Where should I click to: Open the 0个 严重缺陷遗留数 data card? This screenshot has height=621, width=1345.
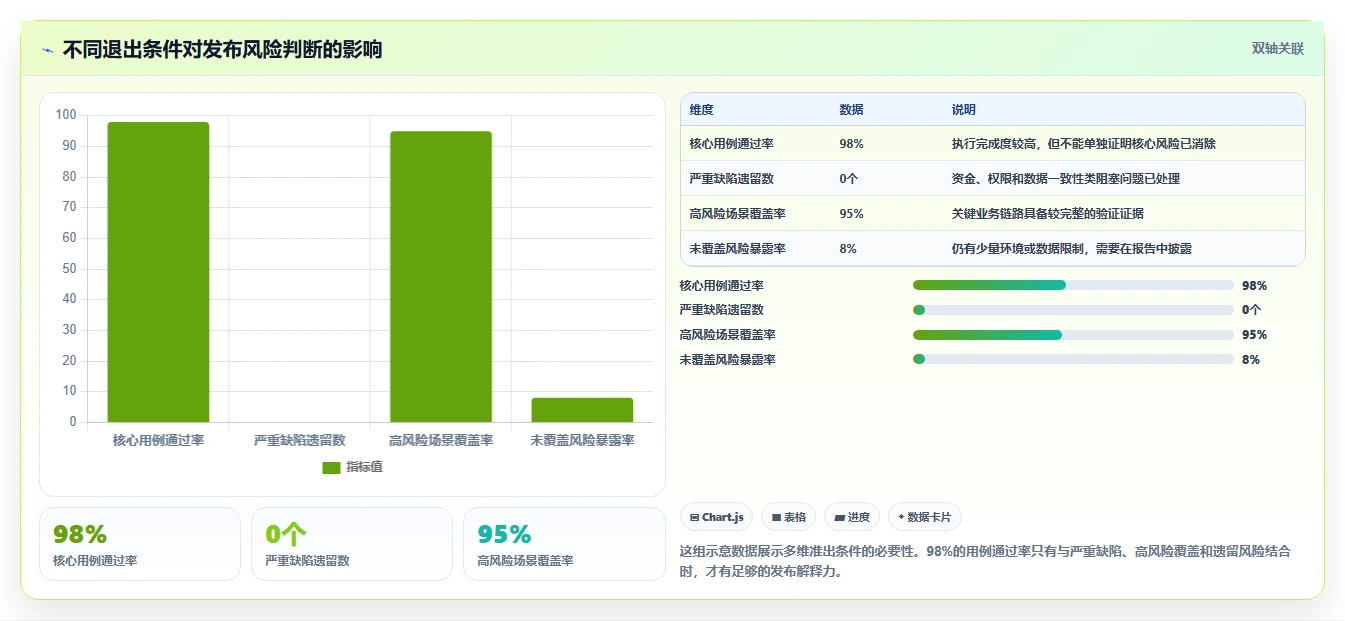coord(352,544)
